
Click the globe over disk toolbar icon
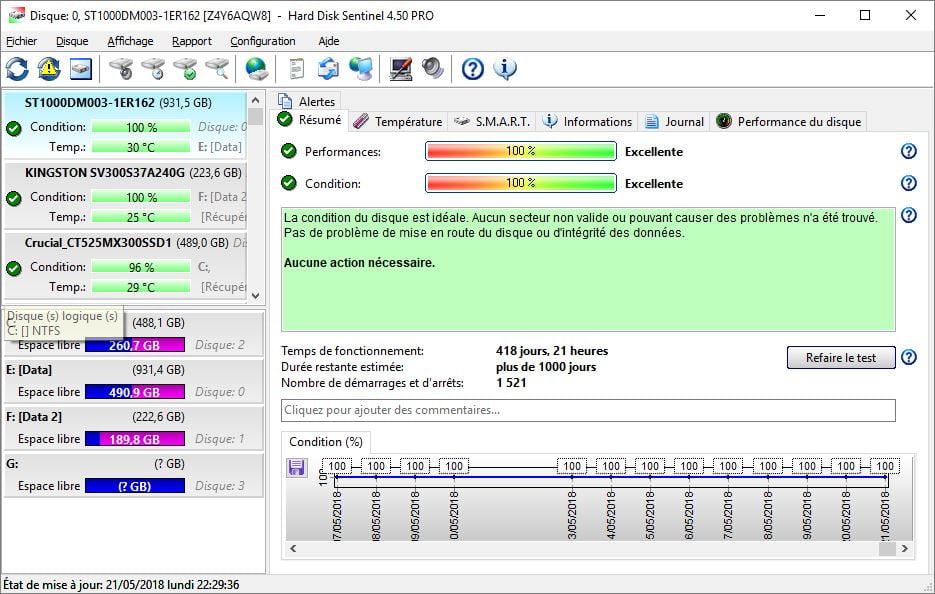coord(256,69)
